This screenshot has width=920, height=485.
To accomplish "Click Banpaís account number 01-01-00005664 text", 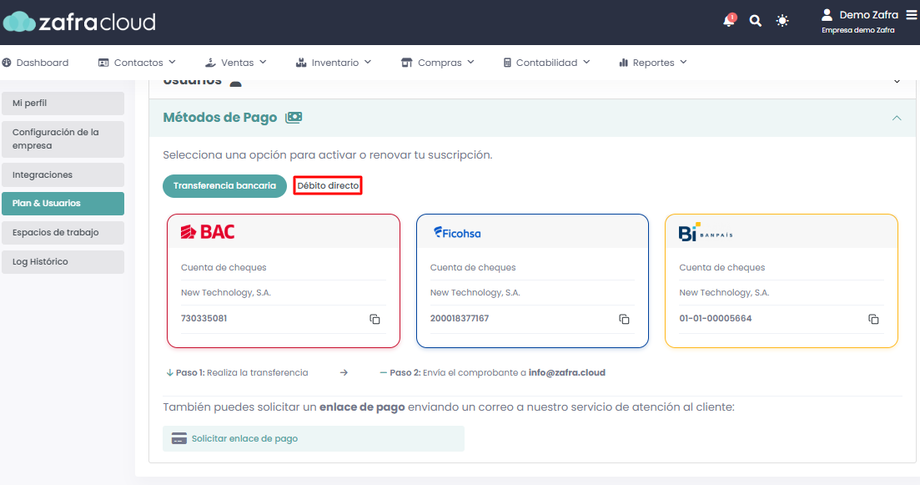I will coord(715,318).
